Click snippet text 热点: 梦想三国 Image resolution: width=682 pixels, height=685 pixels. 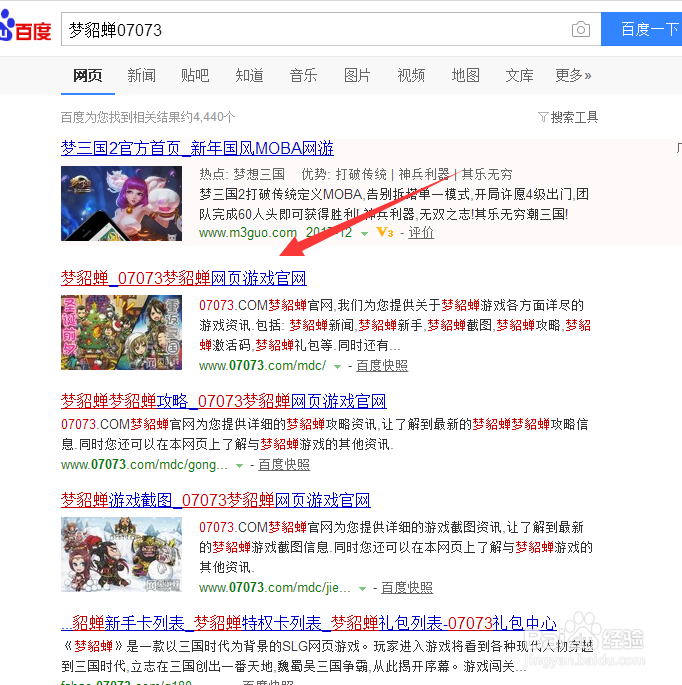click(x=242, y=174)
